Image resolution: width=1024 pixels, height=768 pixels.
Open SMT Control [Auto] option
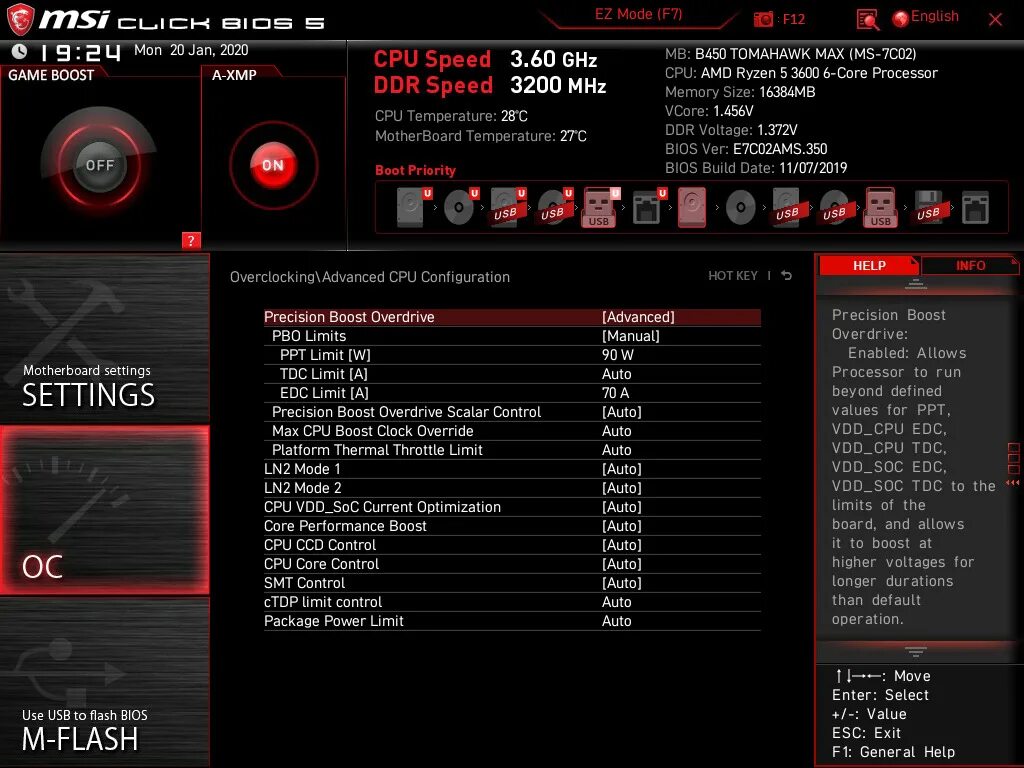point(512,583)
